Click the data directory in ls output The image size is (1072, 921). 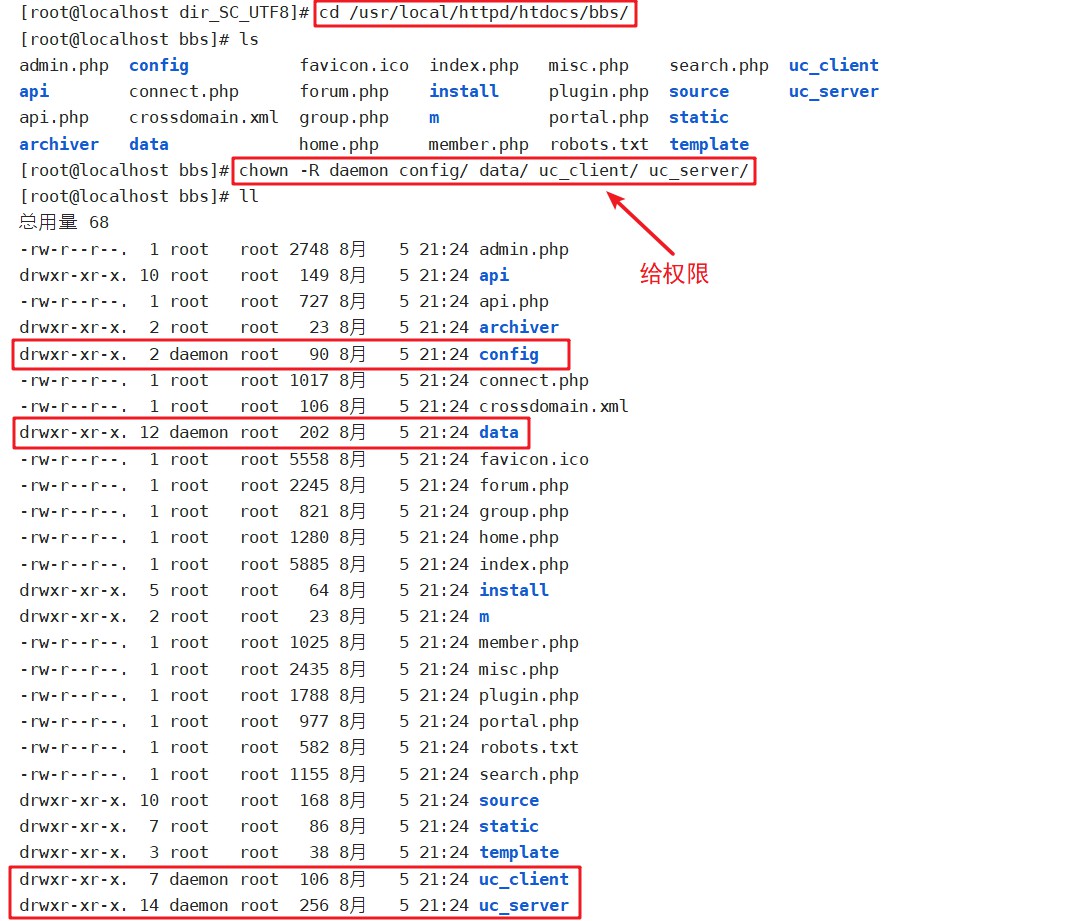149,144
